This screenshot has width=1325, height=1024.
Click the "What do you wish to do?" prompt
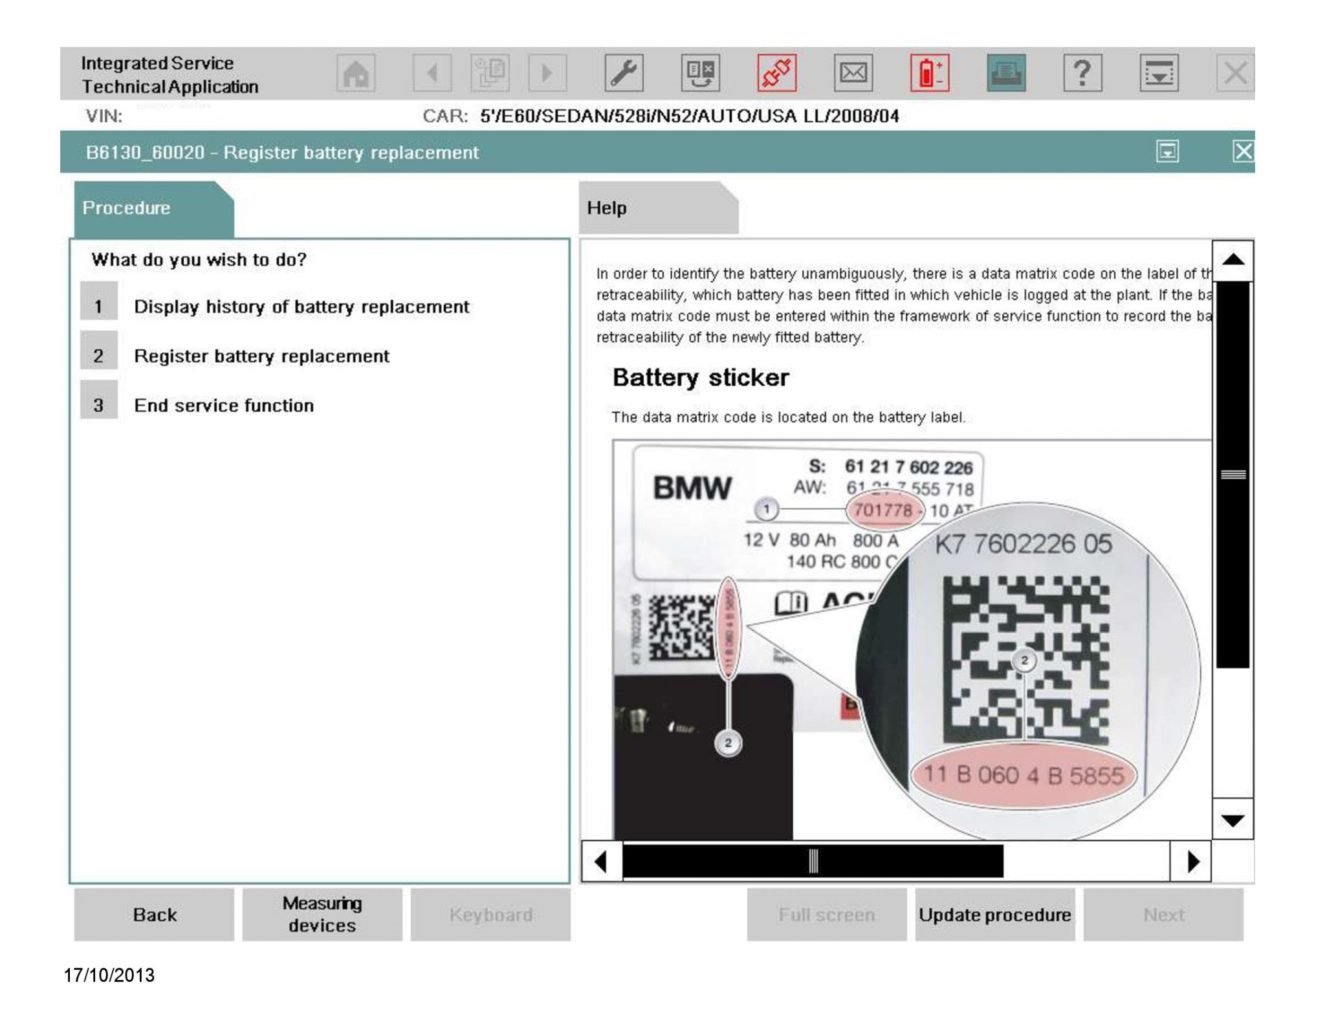199,260
